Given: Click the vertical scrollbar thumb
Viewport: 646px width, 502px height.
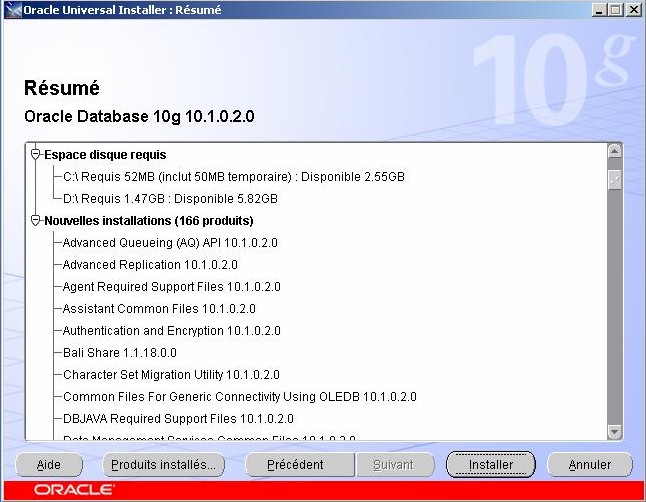Looking at the screenshot, I should coord(614,179).
